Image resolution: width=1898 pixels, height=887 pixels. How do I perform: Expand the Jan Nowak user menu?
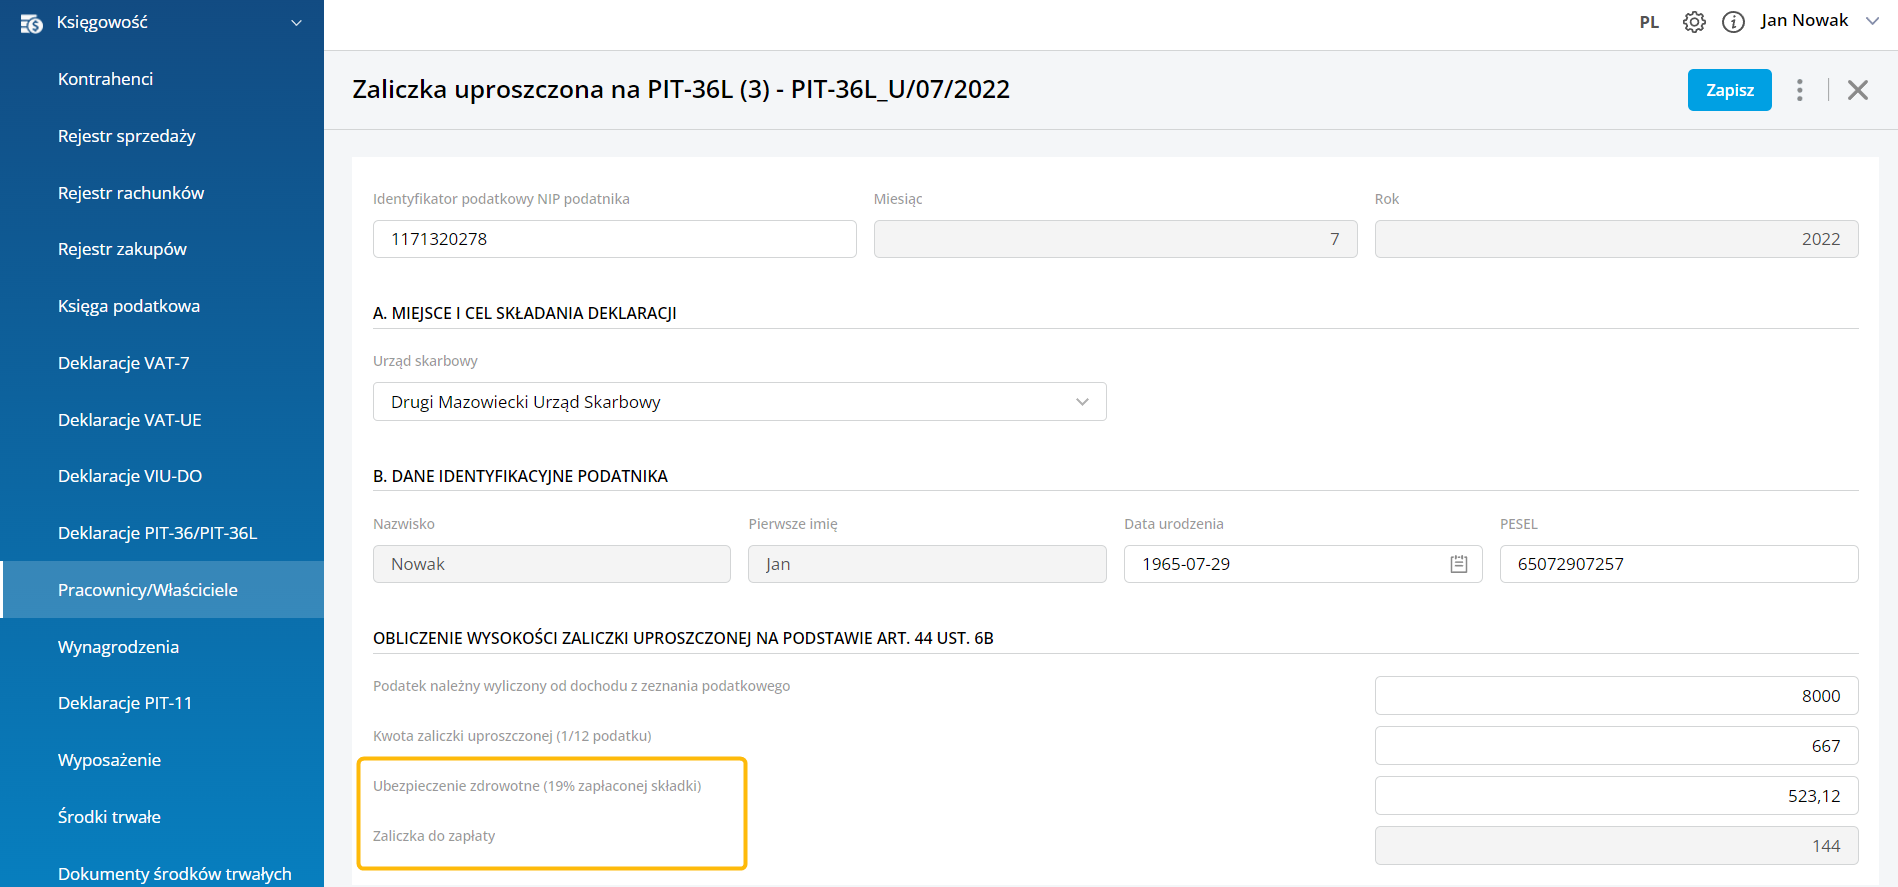pyautogui.click(x=1872, y=21)
